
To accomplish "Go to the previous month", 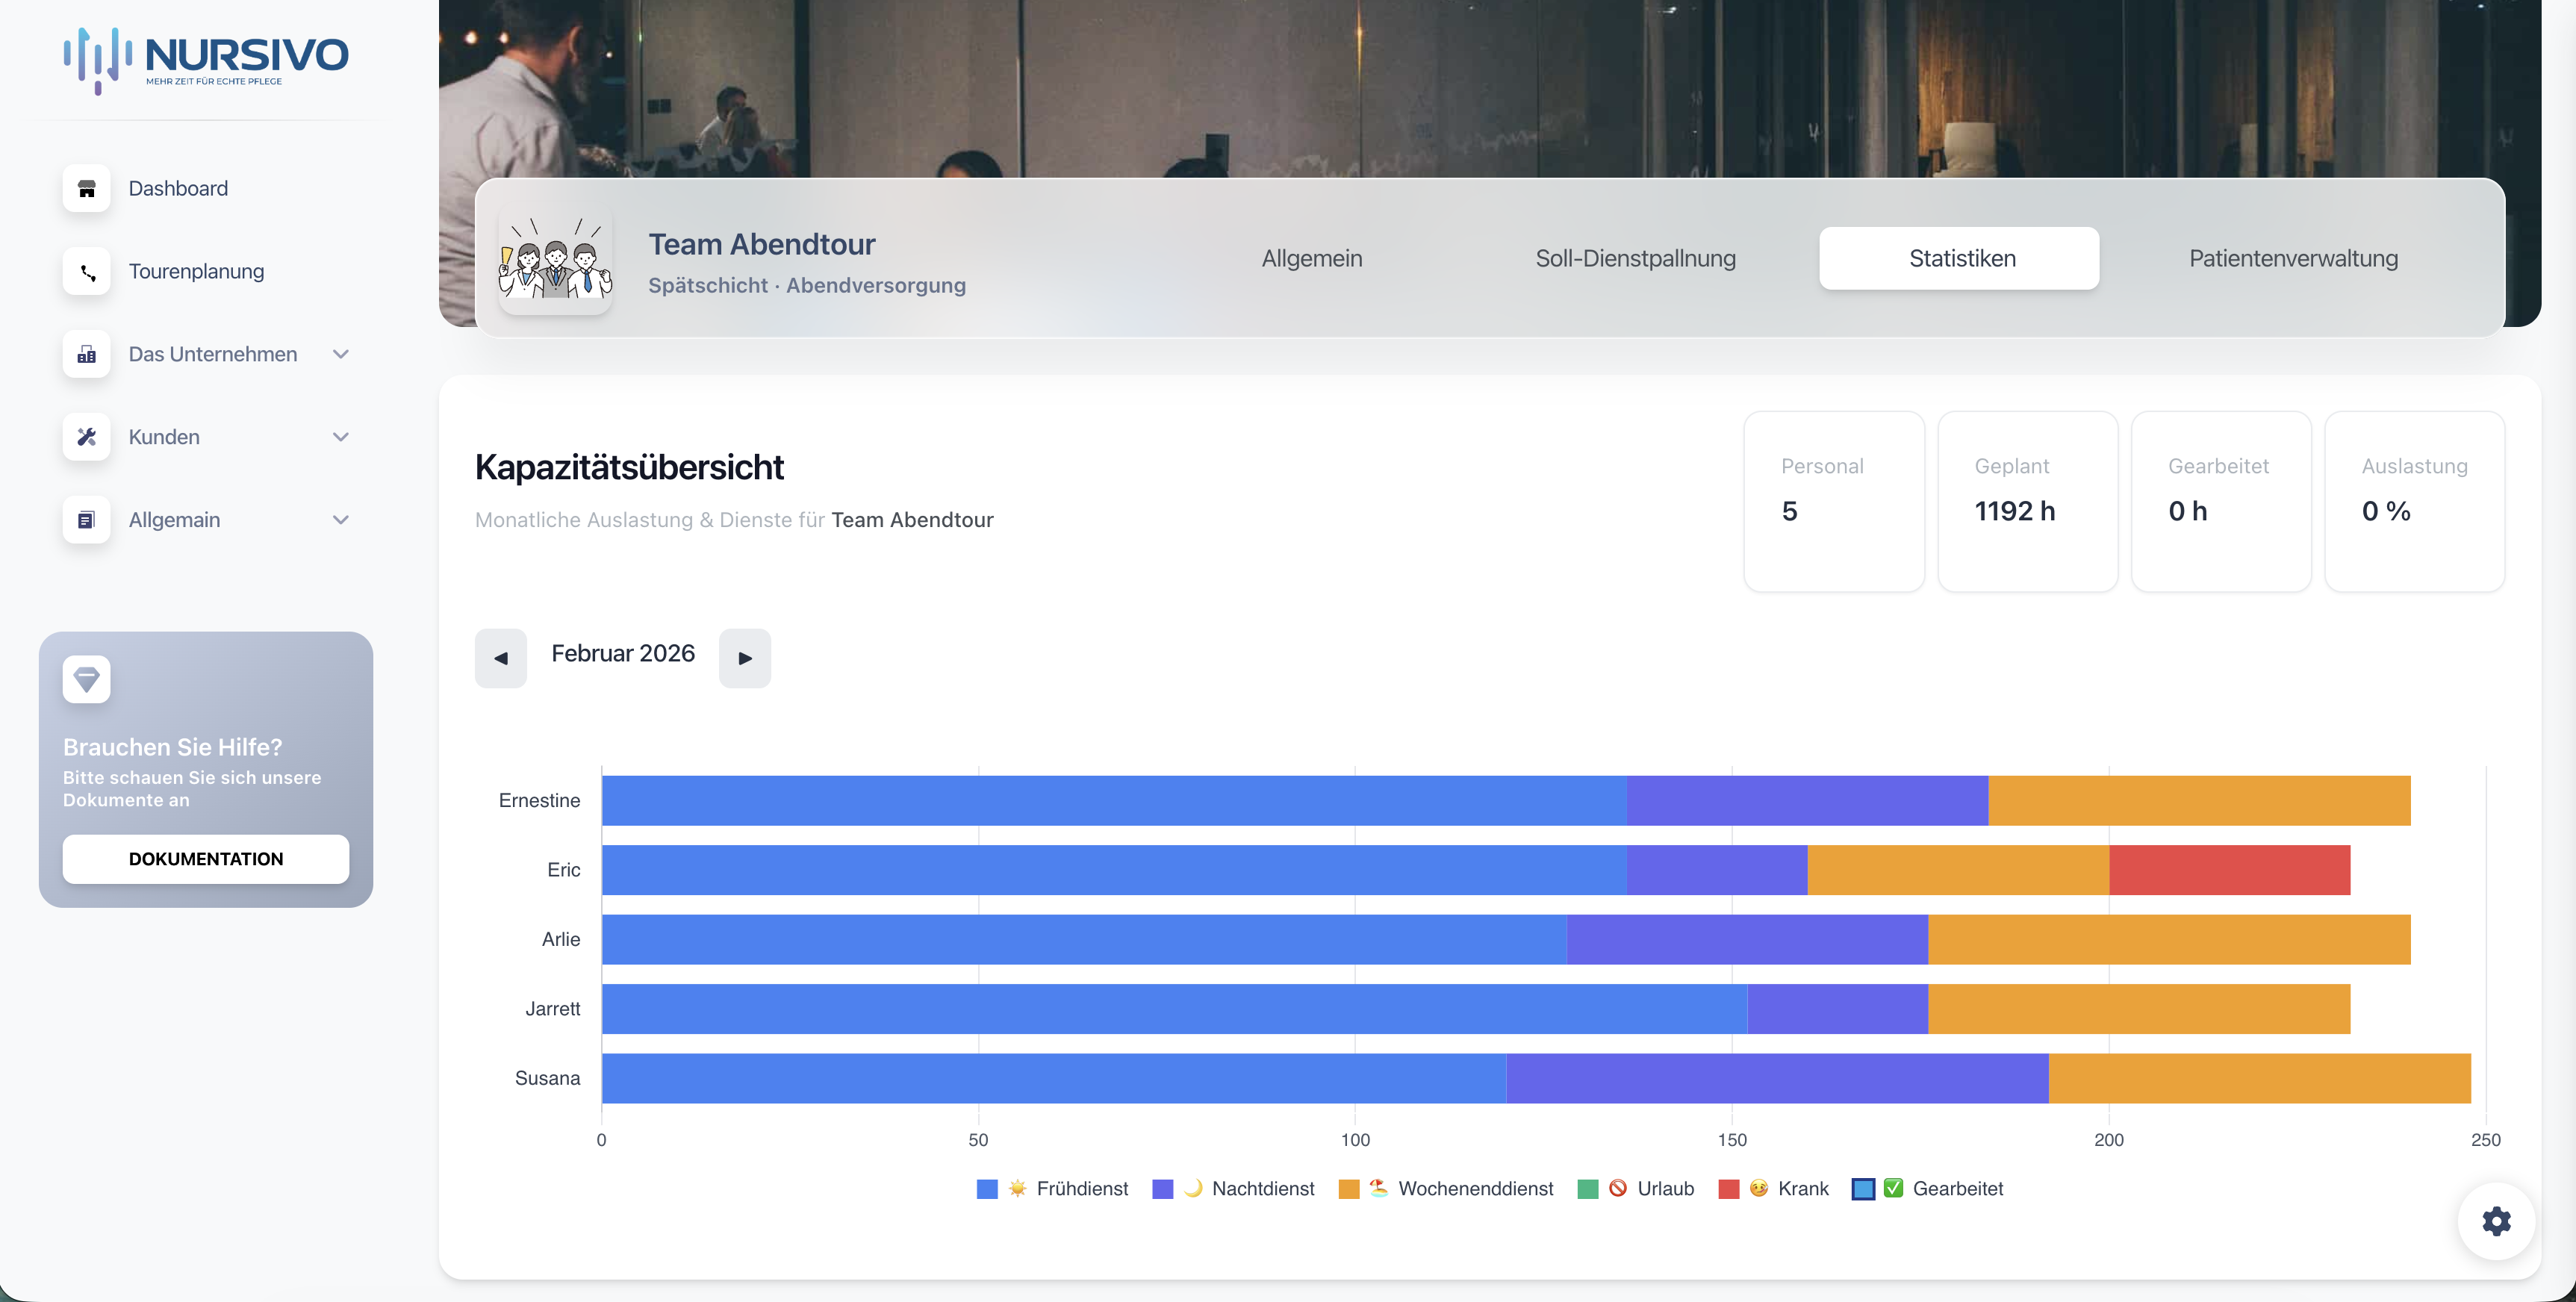I will pos(500,658).
